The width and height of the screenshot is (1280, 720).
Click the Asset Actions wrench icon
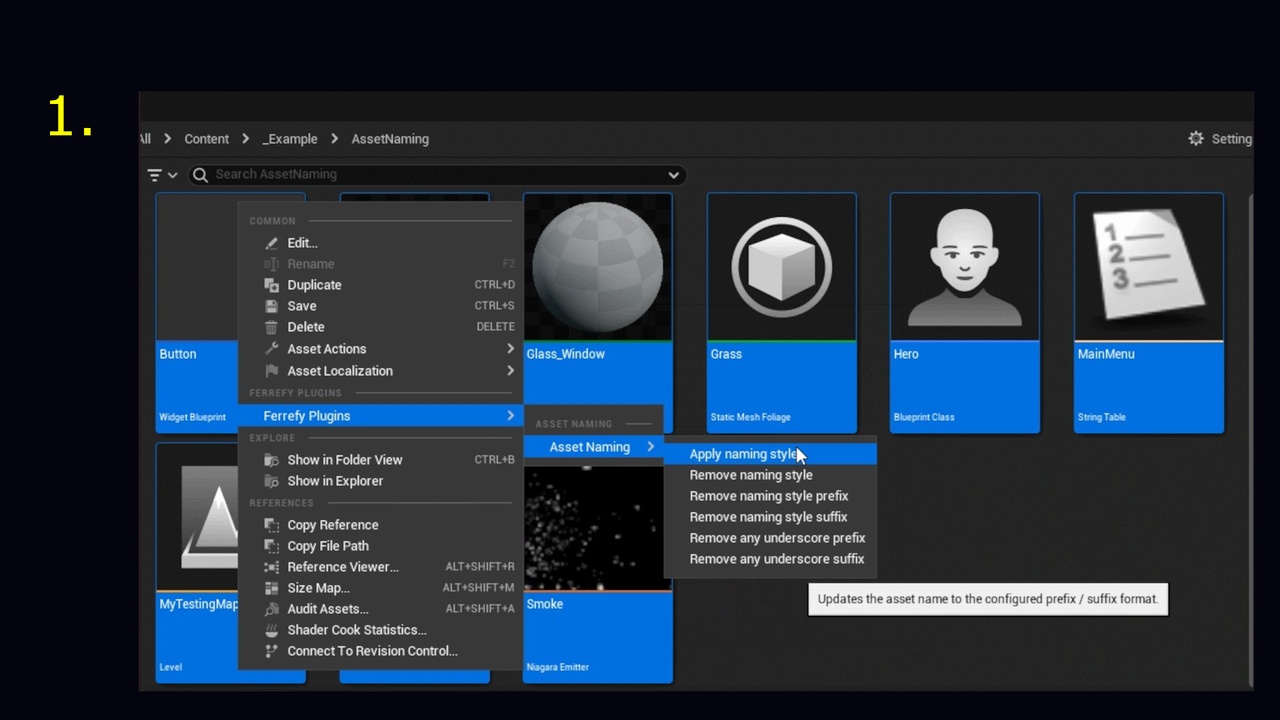pos(271,349)
